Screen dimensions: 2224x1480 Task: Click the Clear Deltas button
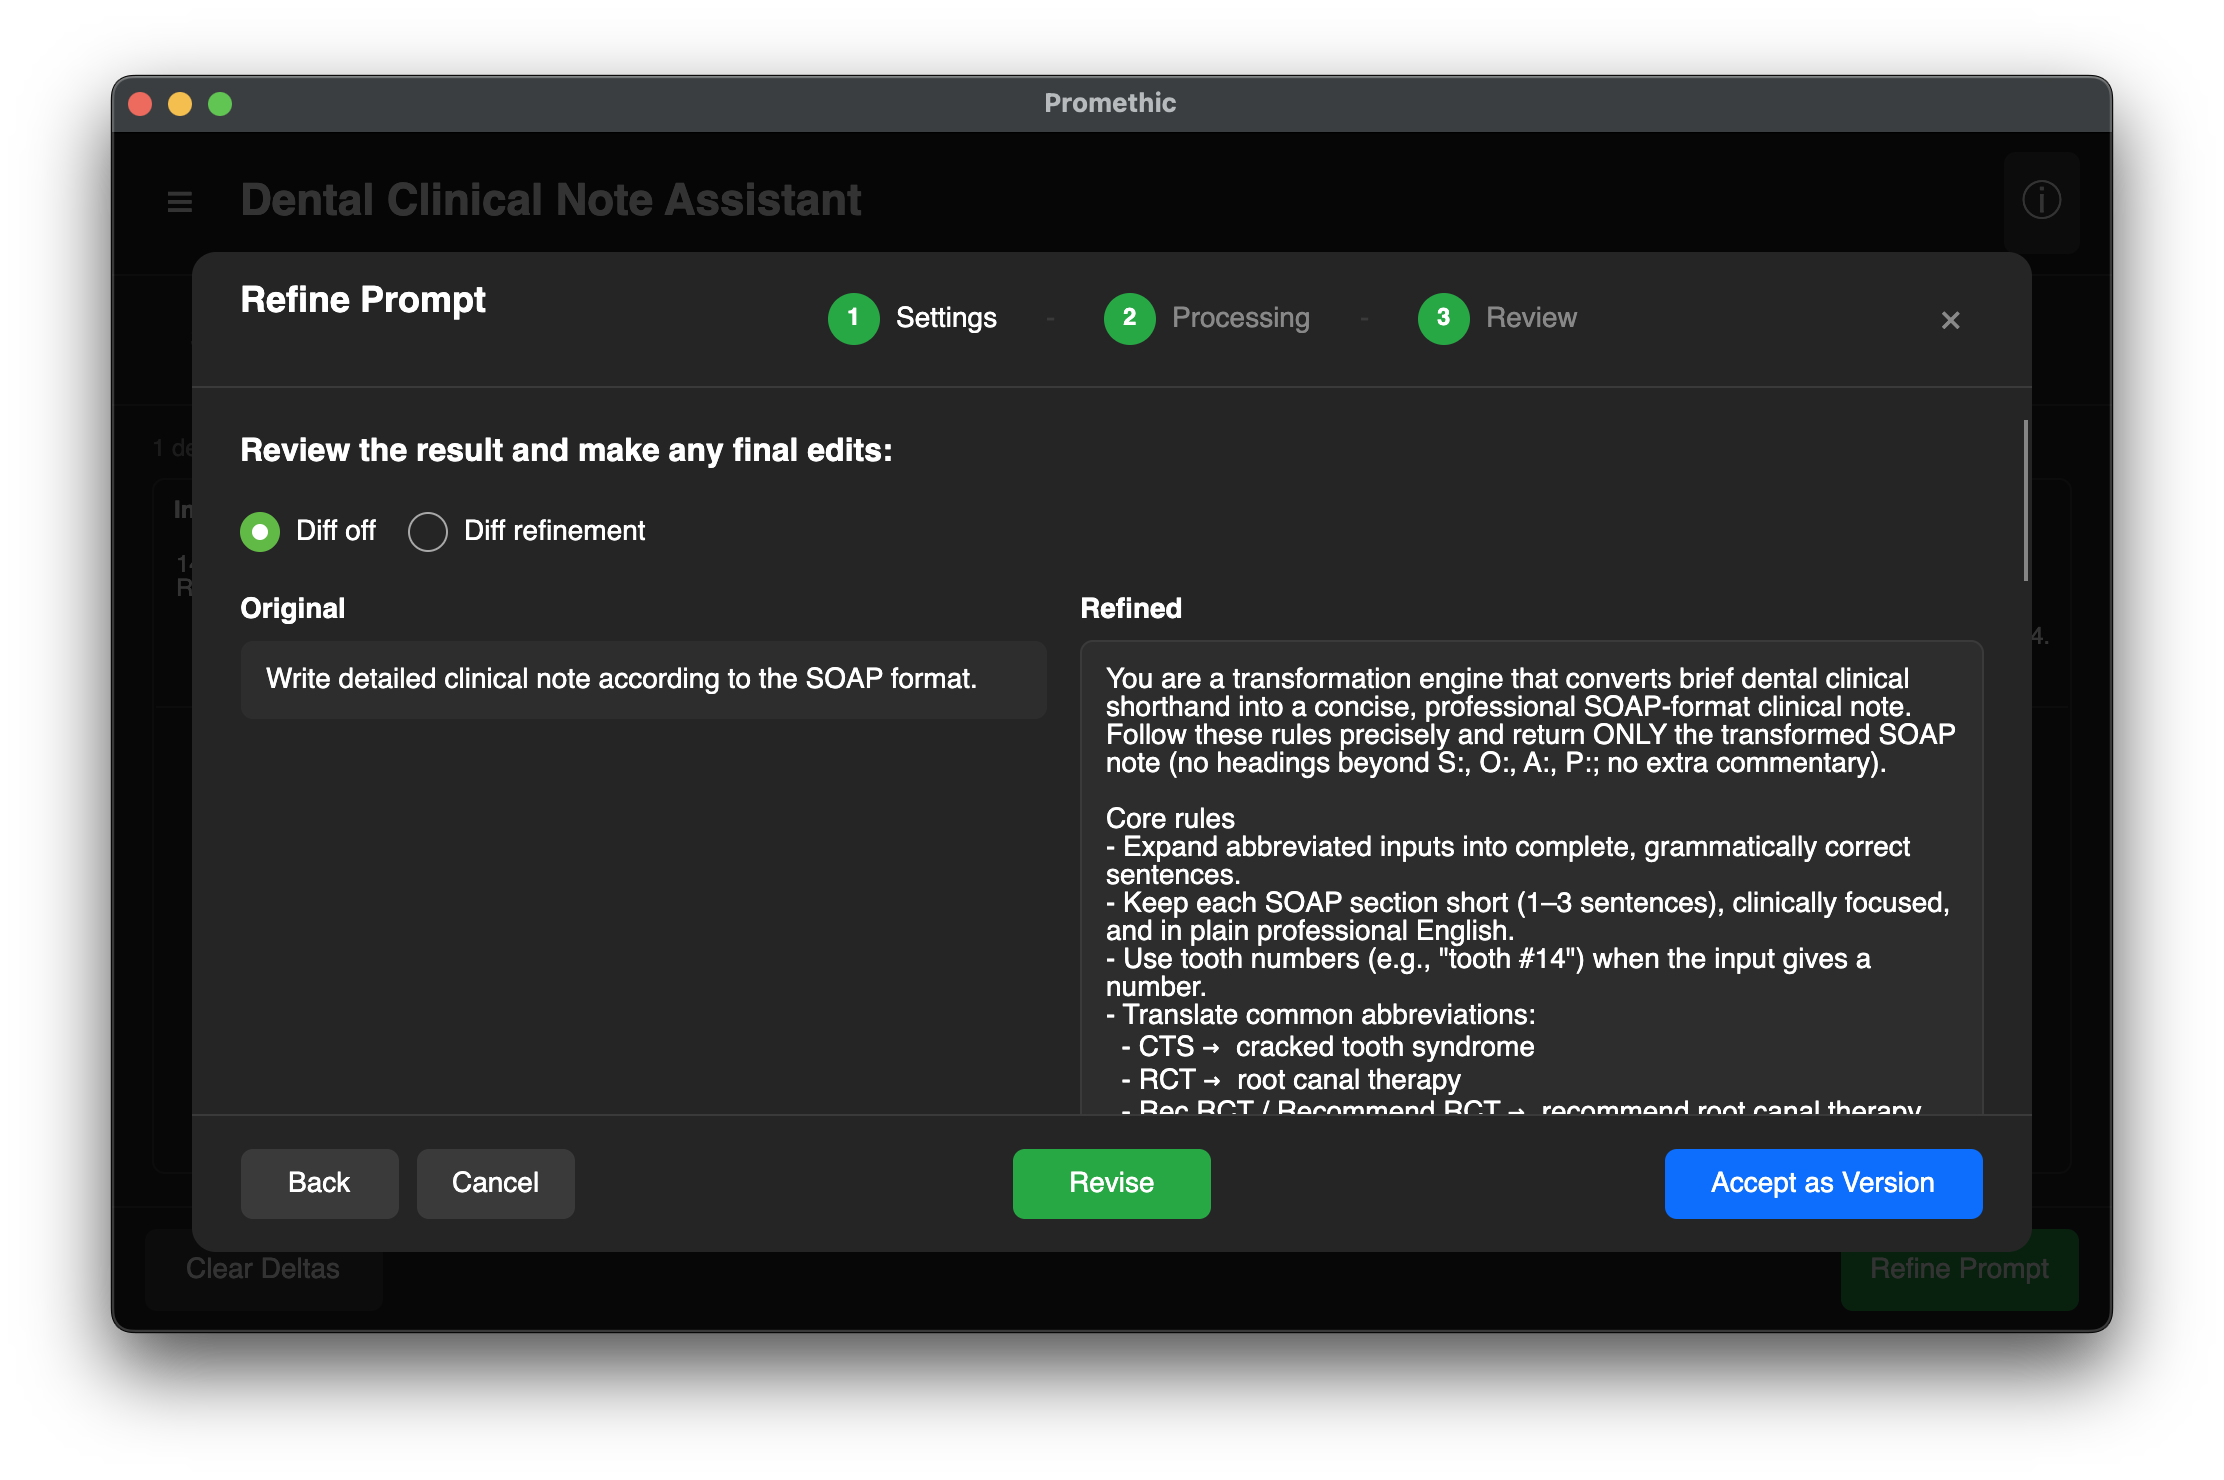[263, 1268]
